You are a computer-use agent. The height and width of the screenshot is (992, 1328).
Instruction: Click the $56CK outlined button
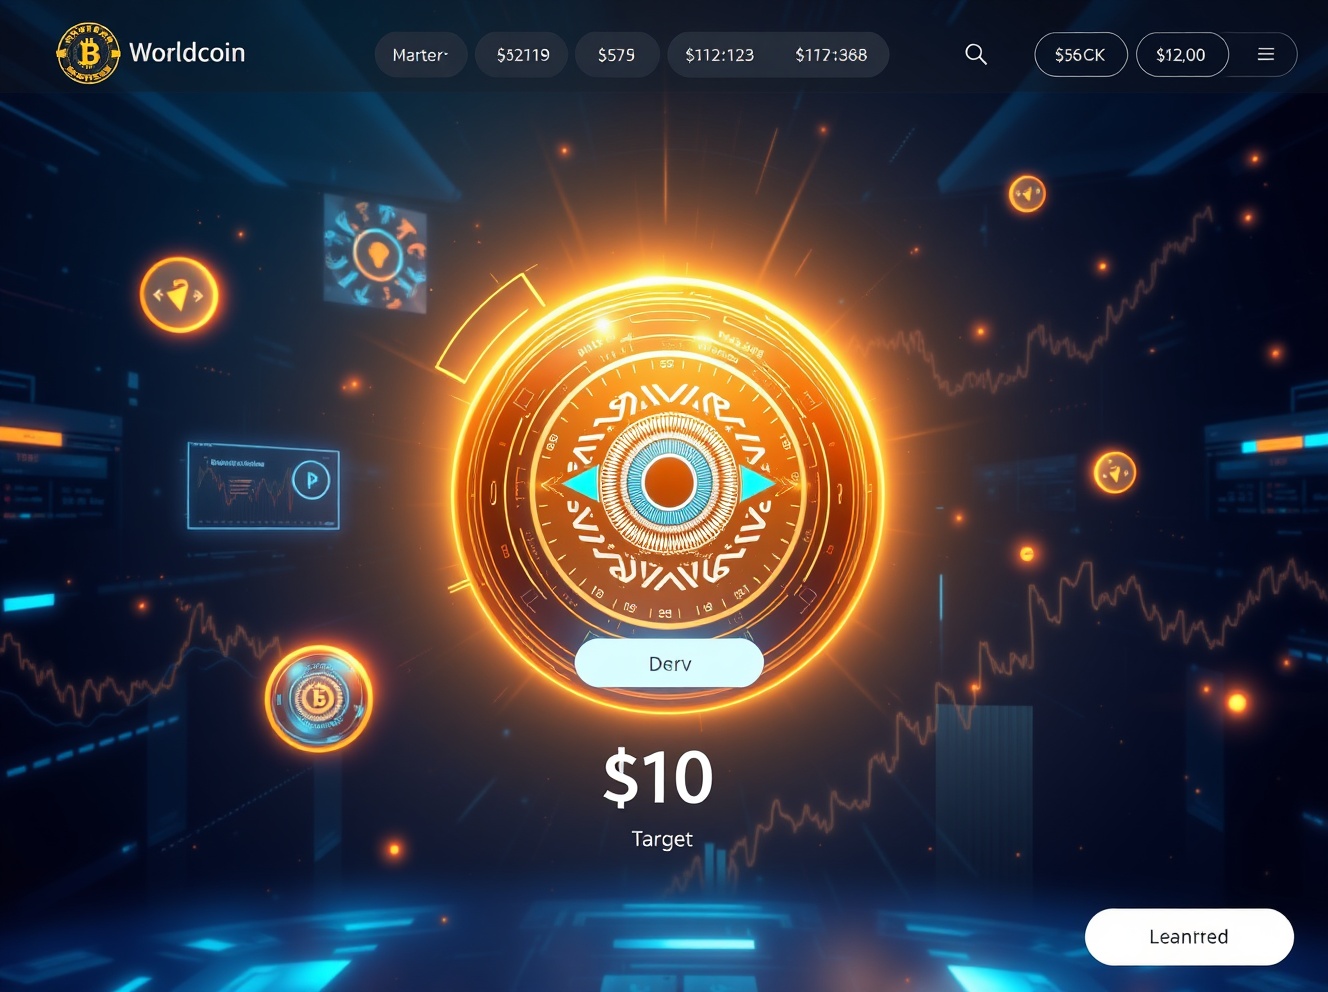point(1080,55)
